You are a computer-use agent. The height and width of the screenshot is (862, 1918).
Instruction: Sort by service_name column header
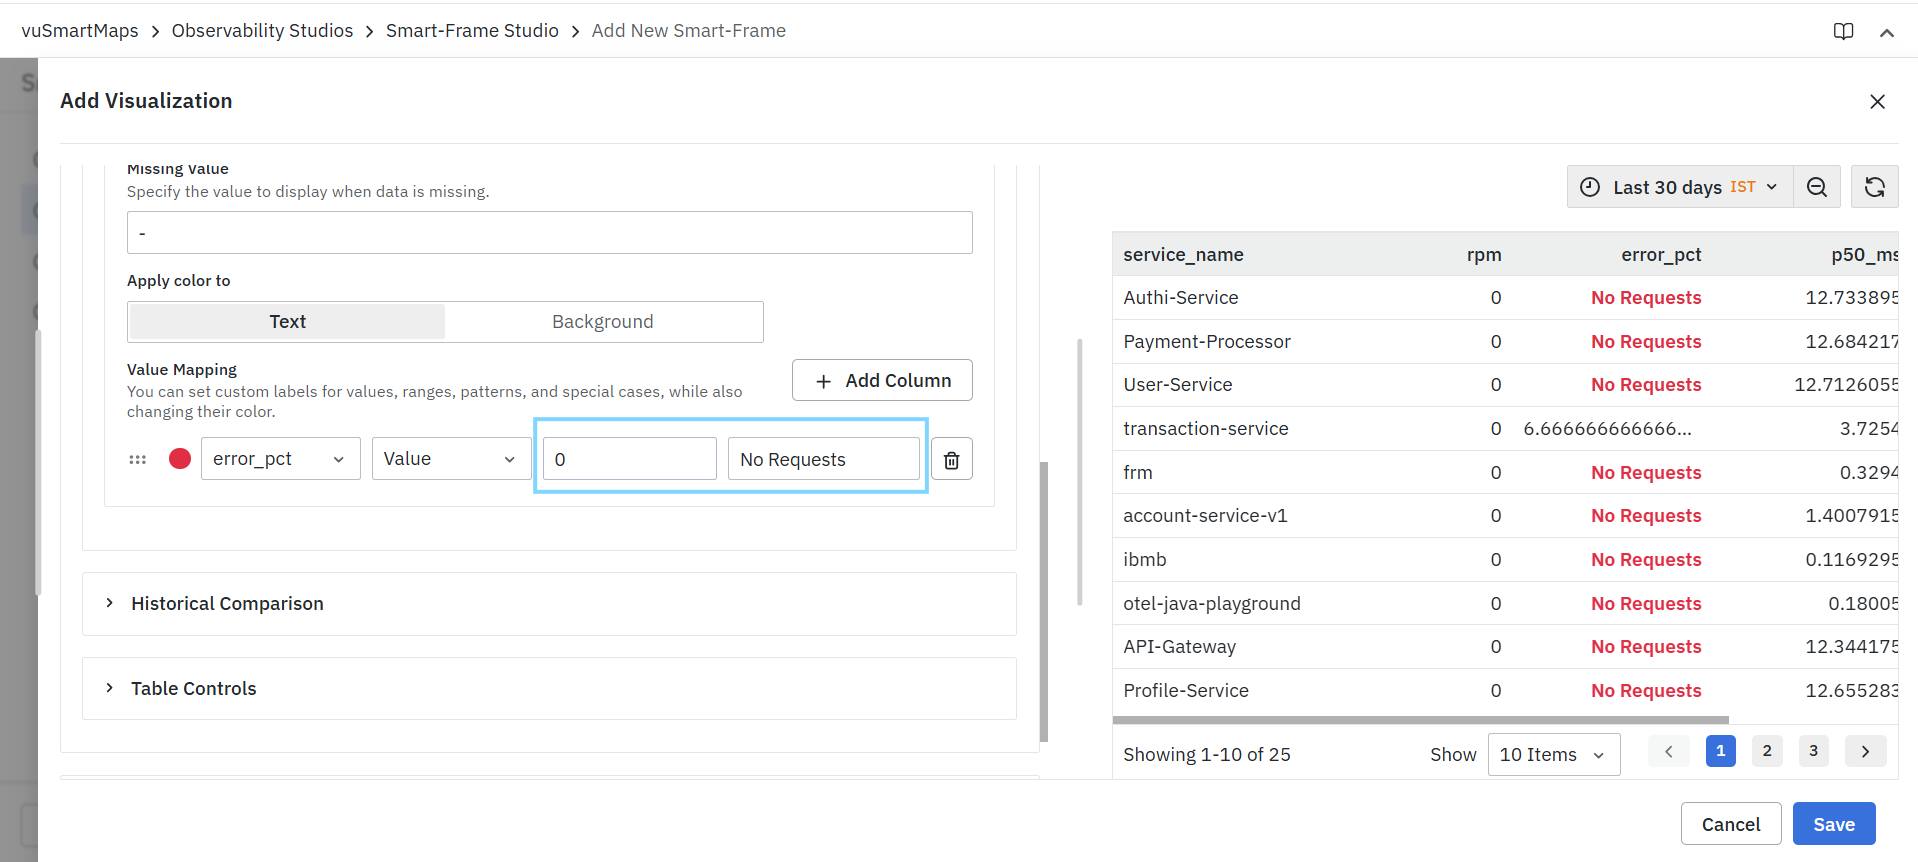(1183, 255)
